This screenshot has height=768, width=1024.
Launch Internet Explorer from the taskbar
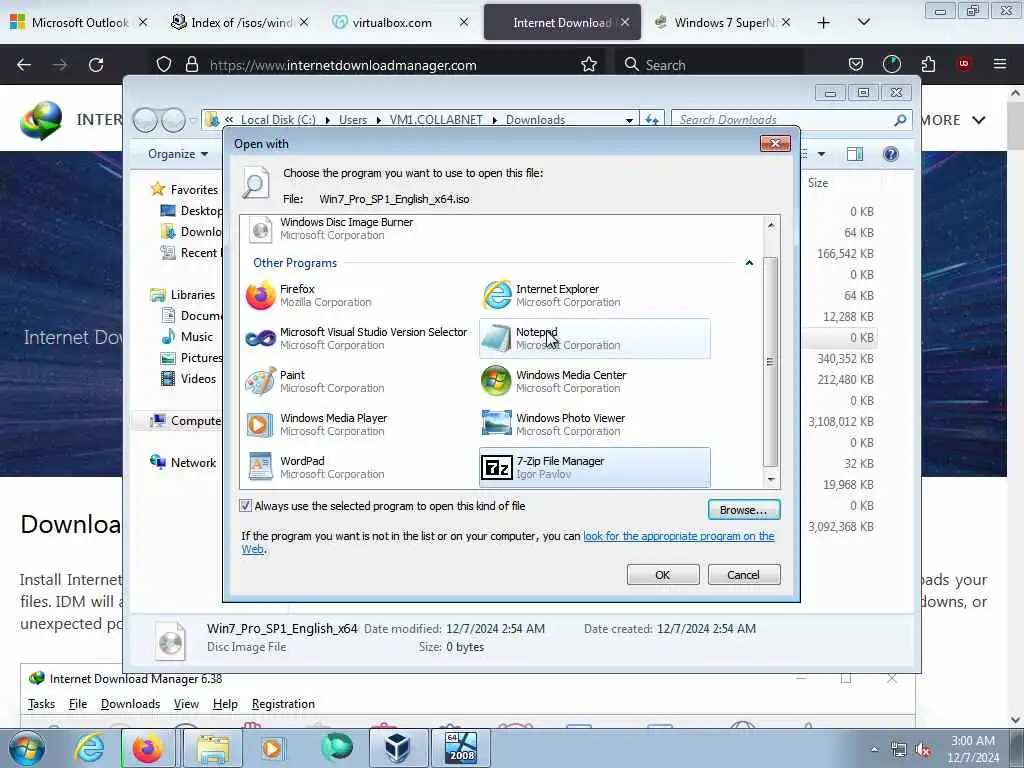[x=89, y=748]
